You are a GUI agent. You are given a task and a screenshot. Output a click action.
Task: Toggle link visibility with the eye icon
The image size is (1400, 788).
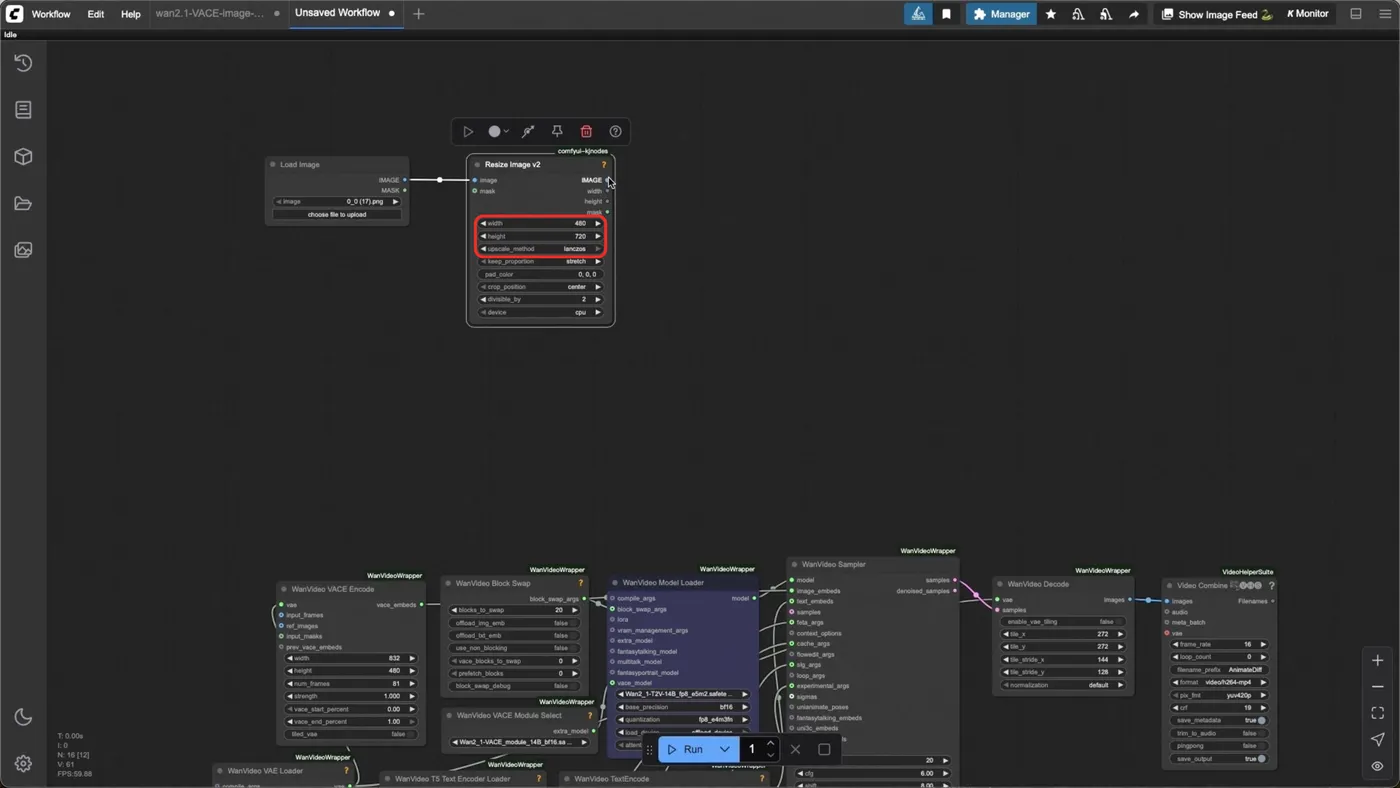(x=1377, y=766)
